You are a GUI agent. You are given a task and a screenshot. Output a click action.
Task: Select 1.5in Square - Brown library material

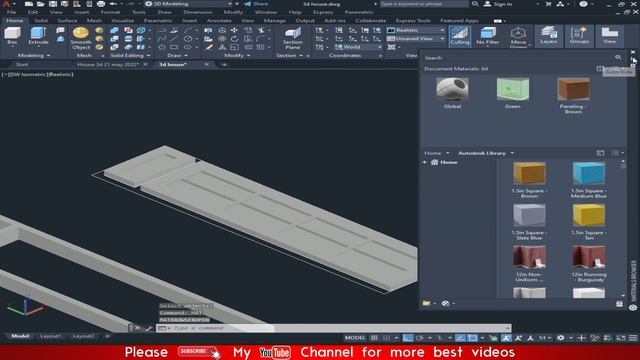tap(529, 180)
